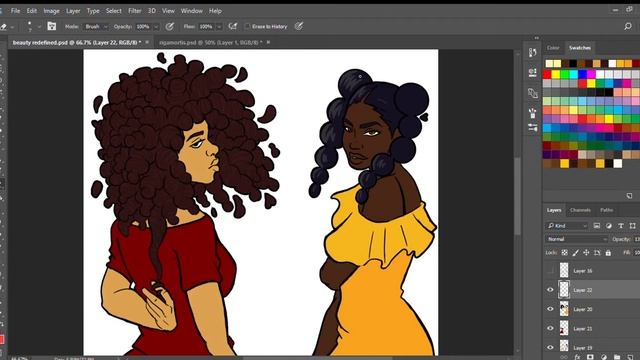The width and height of the screenshot is (640, 360).
Task: Open the Opacity slider dropdown arrow
Action: 156,27
